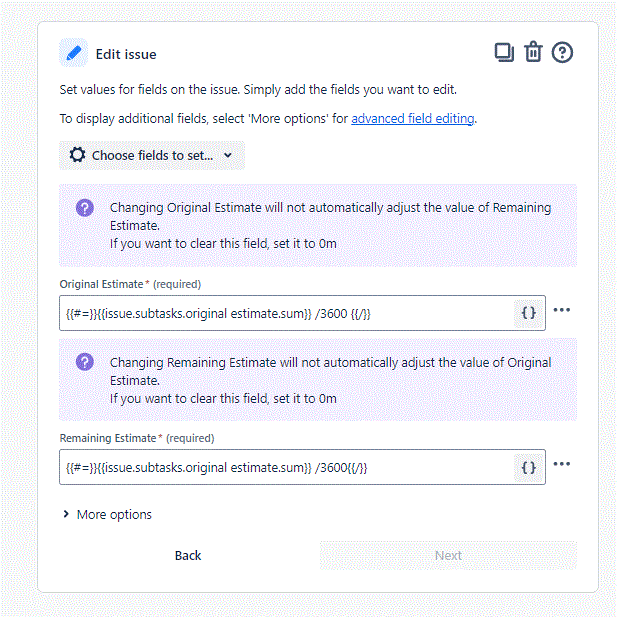Click the Back button
The height and width of the screenshot is (617, 617).
coord(188,555)
